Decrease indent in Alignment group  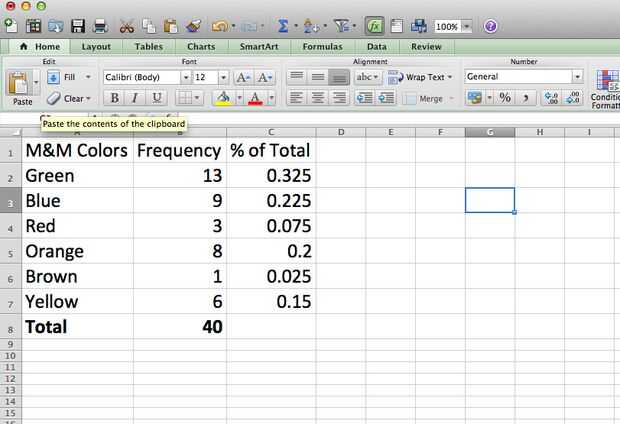point(364,98)
